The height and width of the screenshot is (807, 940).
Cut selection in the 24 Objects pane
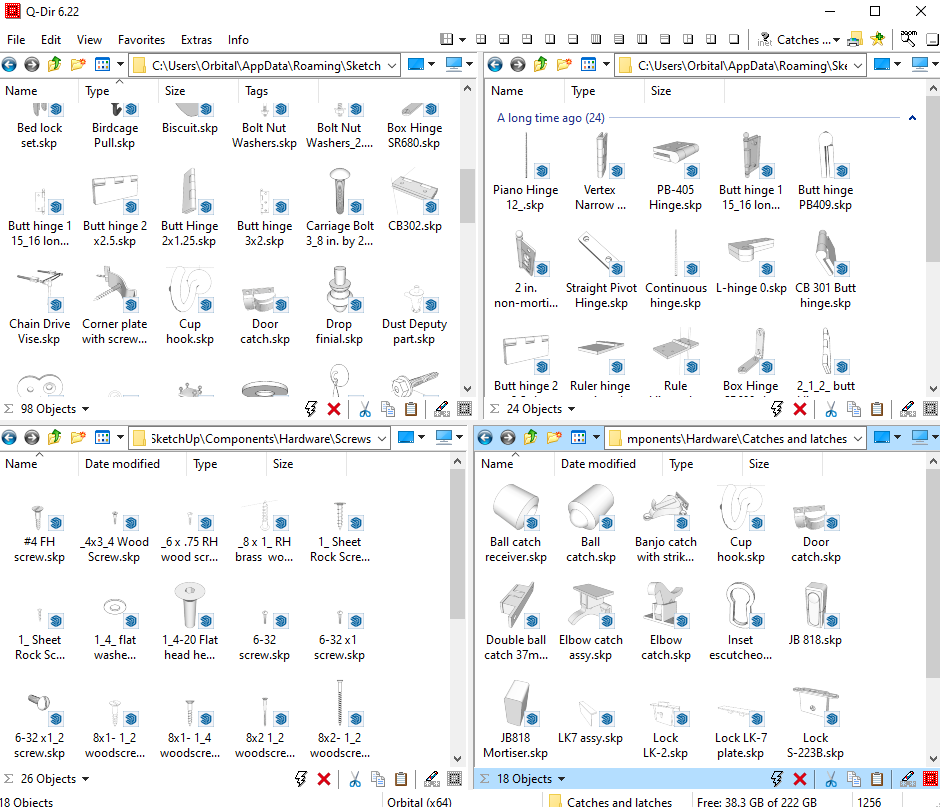[x=830, y=409]
